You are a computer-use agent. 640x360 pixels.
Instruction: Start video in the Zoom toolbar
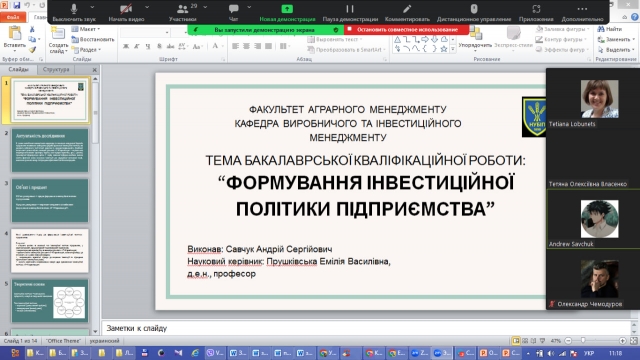(126, 12)
